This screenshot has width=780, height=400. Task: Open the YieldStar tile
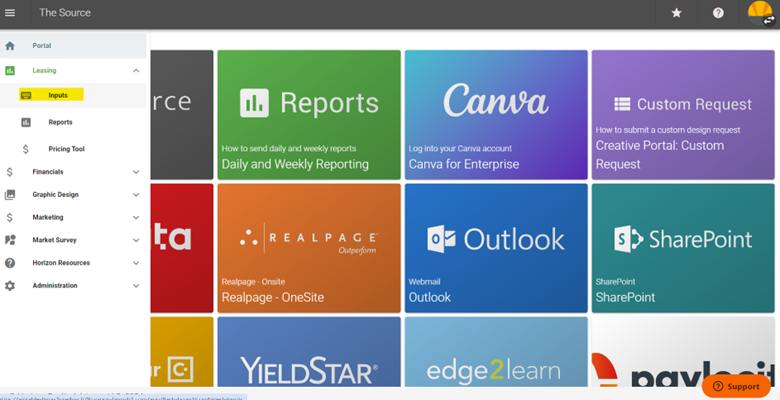click(x=309, y=352)
